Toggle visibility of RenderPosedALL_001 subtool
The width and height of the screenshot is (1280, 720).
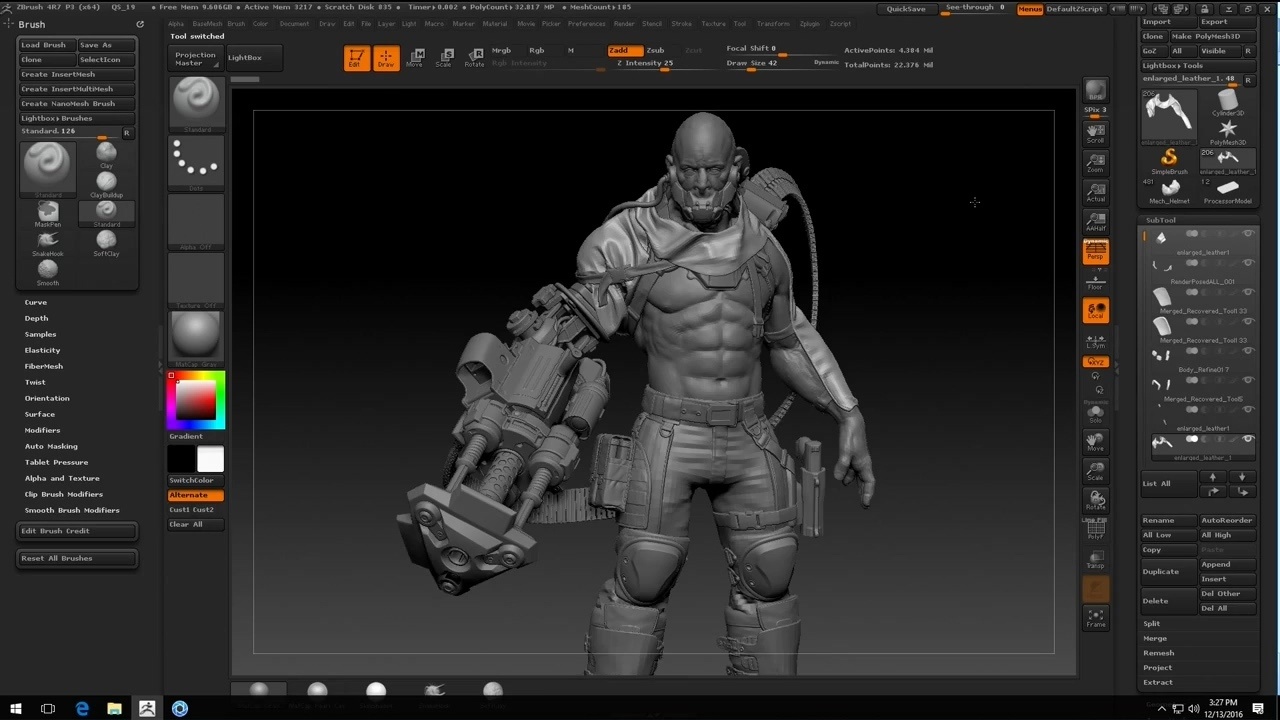[x=1248, y=263]
